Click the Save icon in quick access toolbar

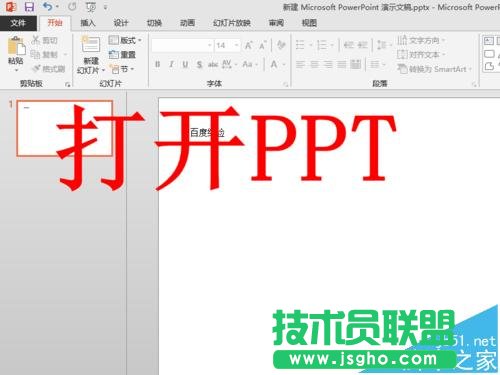(x=29, y=7)
